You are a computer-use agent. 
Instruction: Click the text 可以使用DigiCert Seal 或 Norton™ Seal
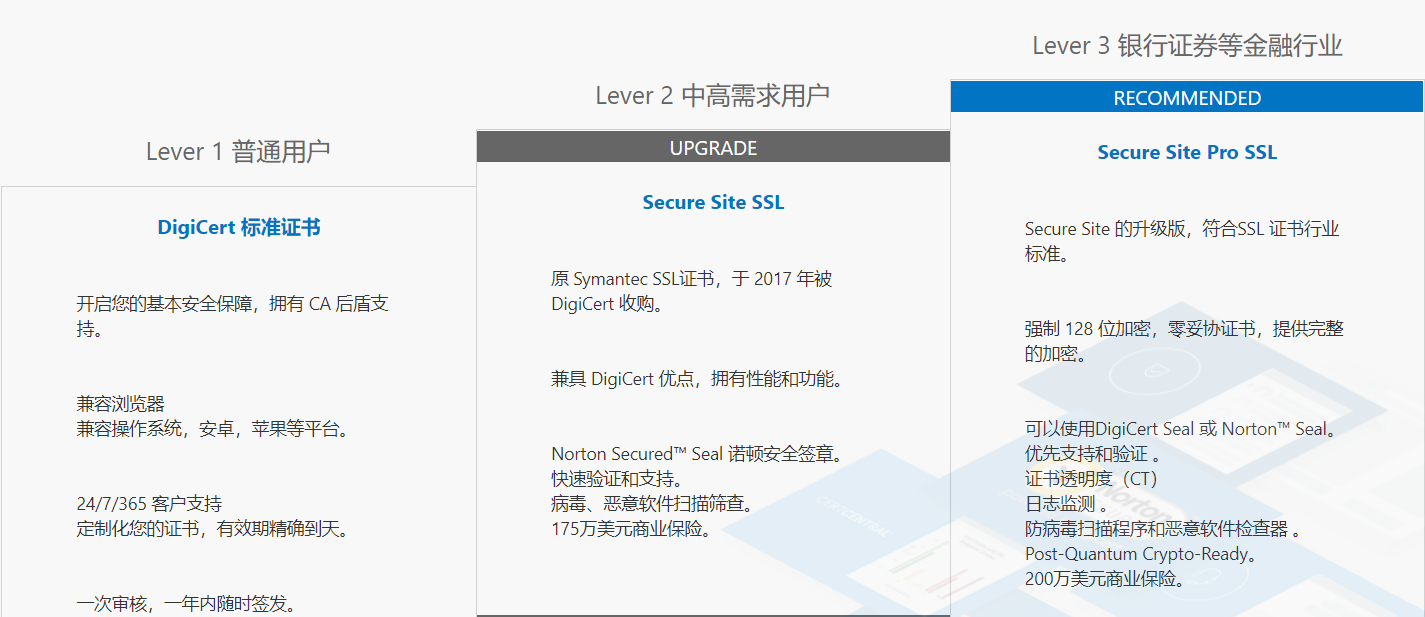point(1179,429)
